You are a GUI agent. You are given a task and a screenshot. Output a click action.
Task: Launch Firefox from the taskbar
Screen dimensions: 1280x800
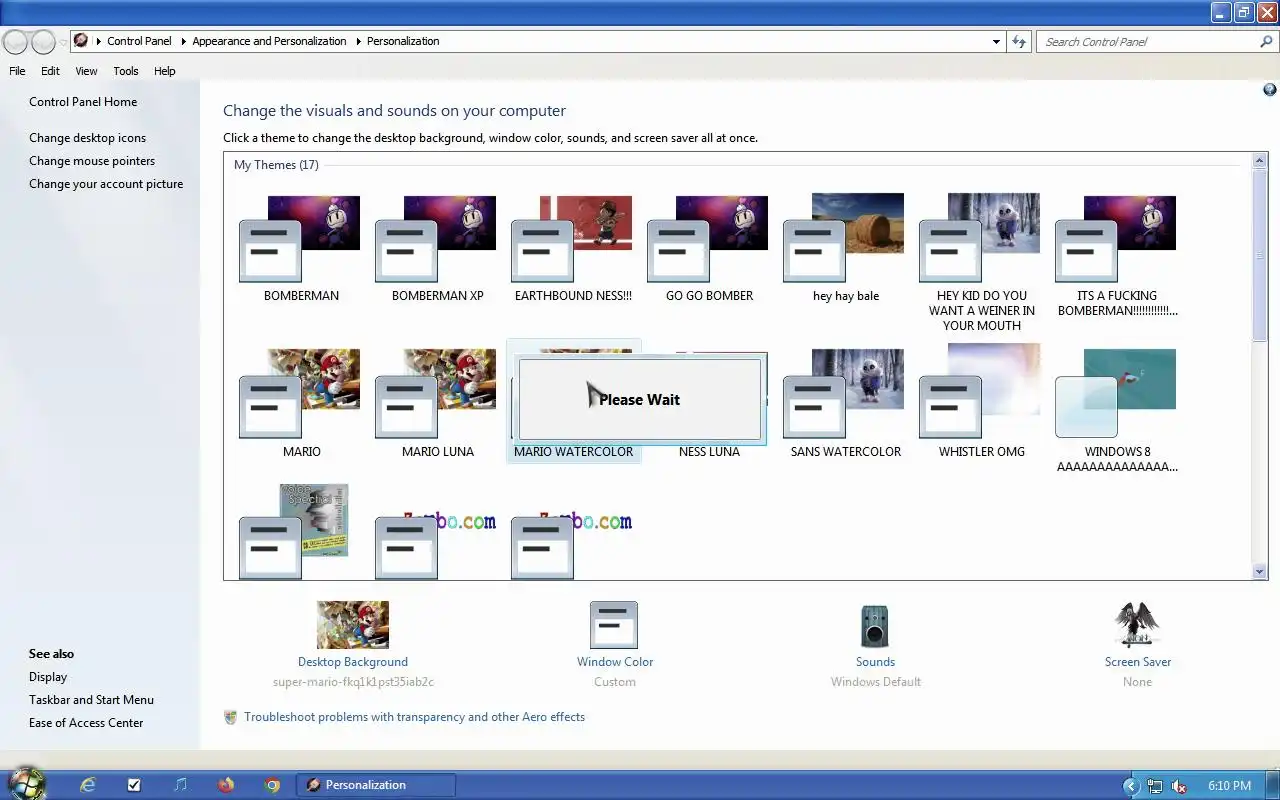pyautogui.click(x=226, y=785)
